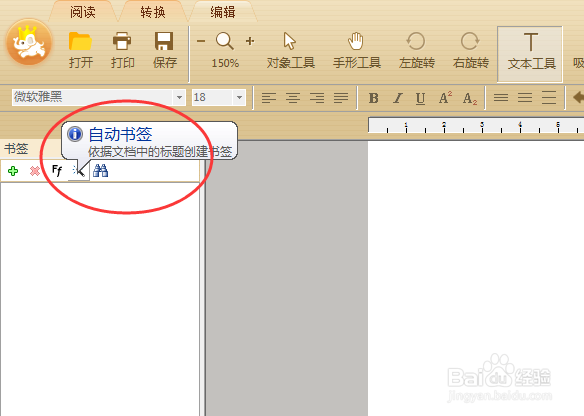Center align text
Screen dimensions: 584x416
(293, 98)
